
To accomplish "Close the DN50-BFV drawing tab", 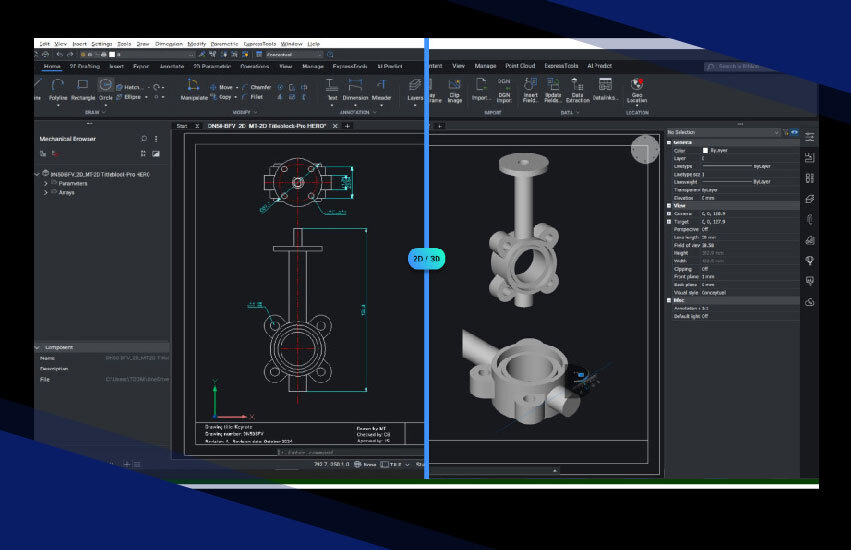I will (x=335, y=126).
